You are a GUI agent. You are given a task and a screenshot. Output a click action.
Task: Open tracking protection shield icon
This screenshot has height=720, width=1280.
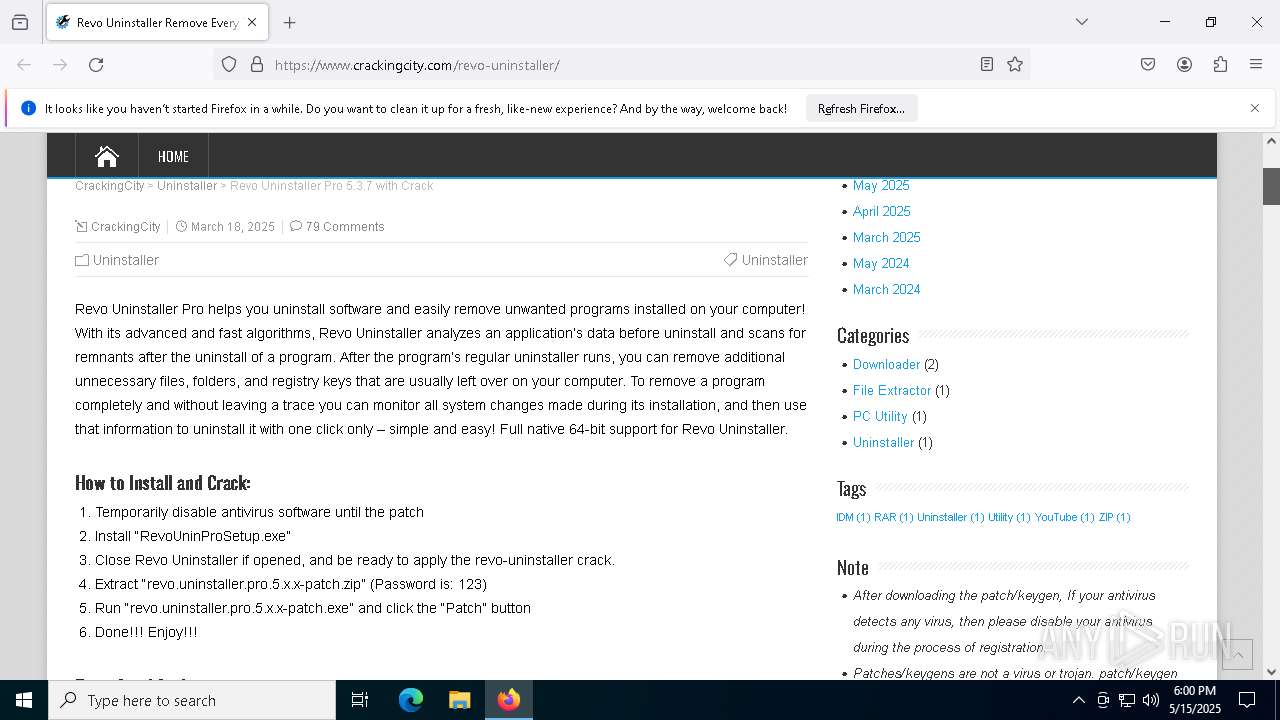[229, 65]
